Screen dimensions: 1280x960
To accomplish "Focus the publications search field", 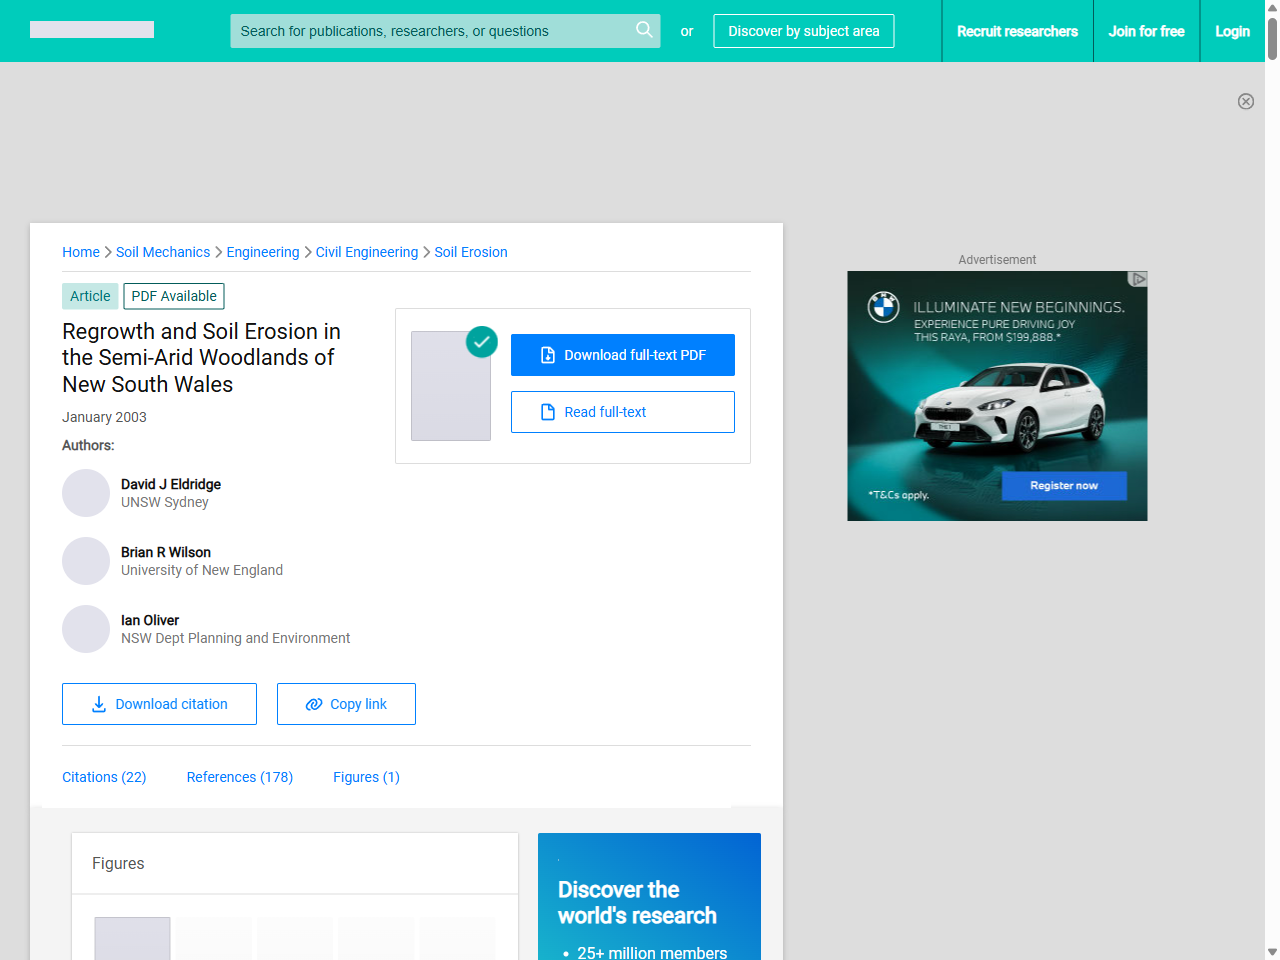I will 430,31.
